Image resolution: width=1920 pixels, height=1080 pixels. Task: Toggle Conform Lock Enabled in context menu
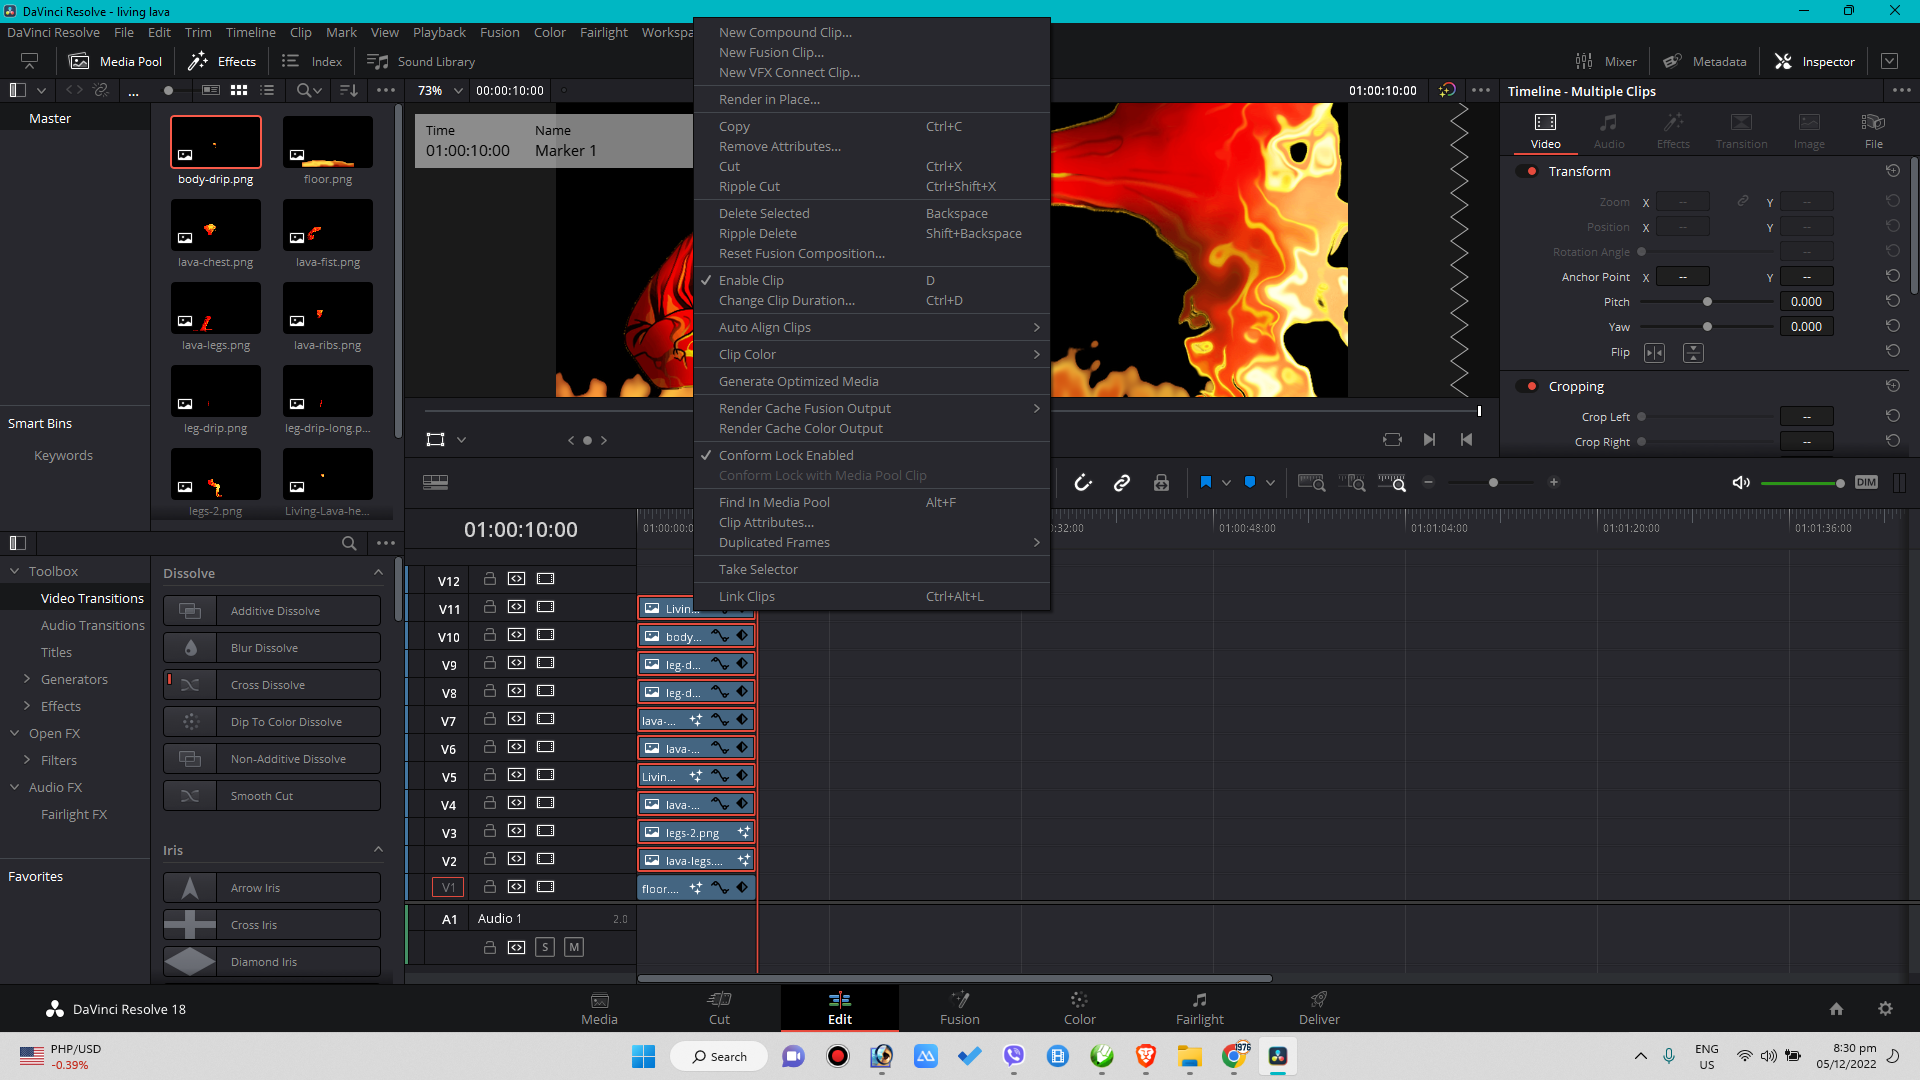point(872,455)
